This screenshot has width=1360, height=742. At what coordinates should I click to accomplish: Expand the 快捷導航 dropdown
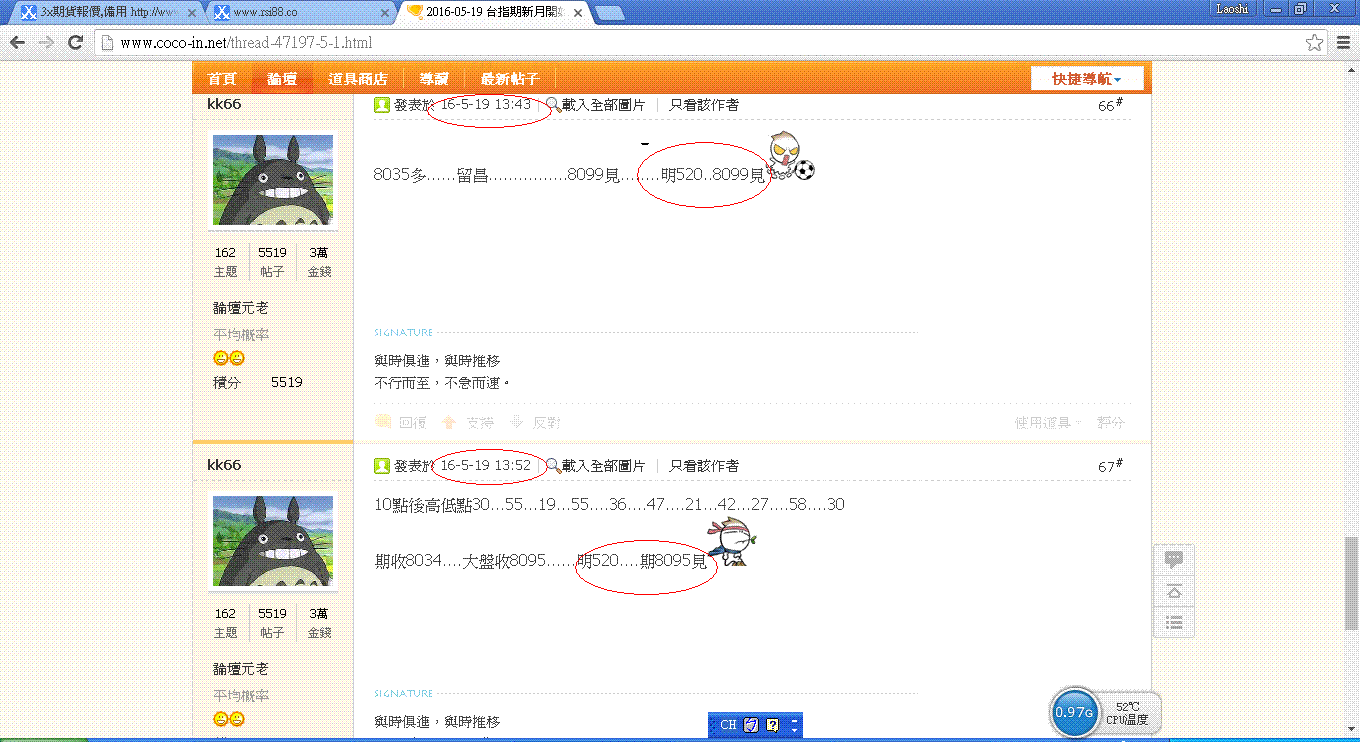pyautogui.click(x=1086, y=79)
